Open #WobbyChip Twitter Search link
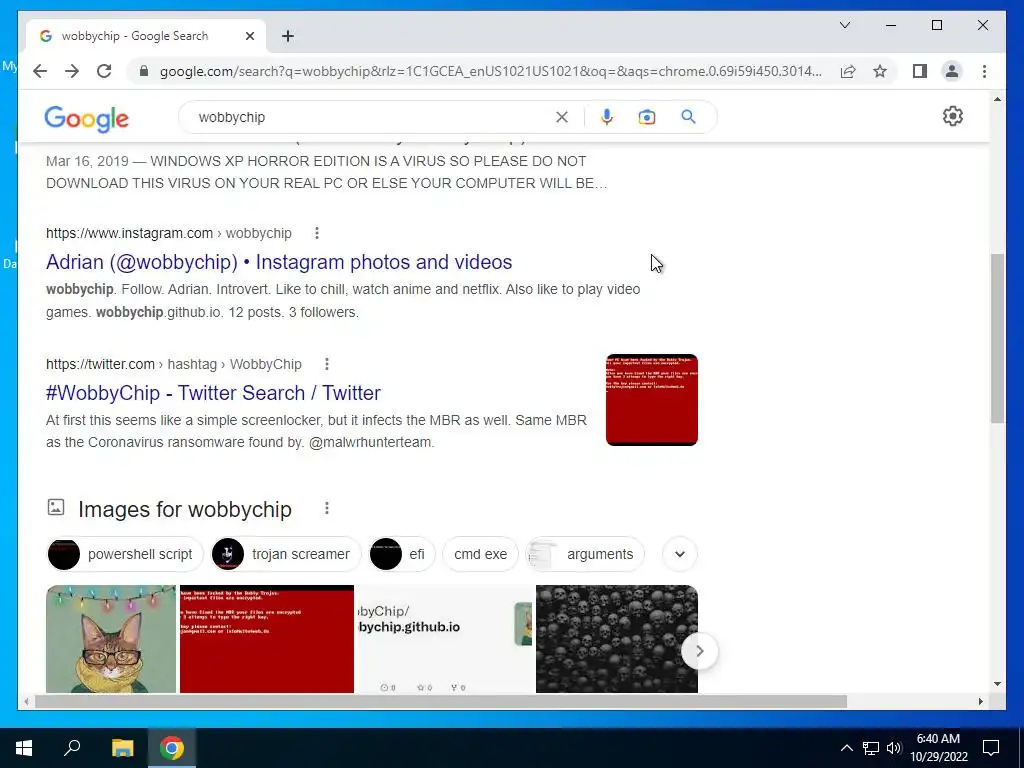 (213, 393)
